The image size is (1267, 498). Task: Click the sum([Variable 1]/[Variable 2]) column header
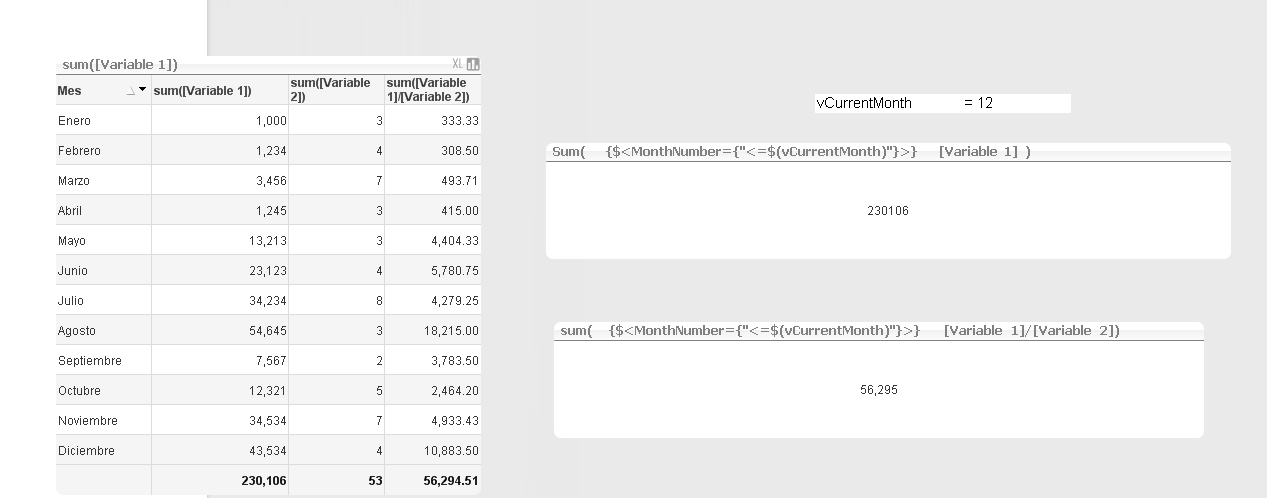428,90
